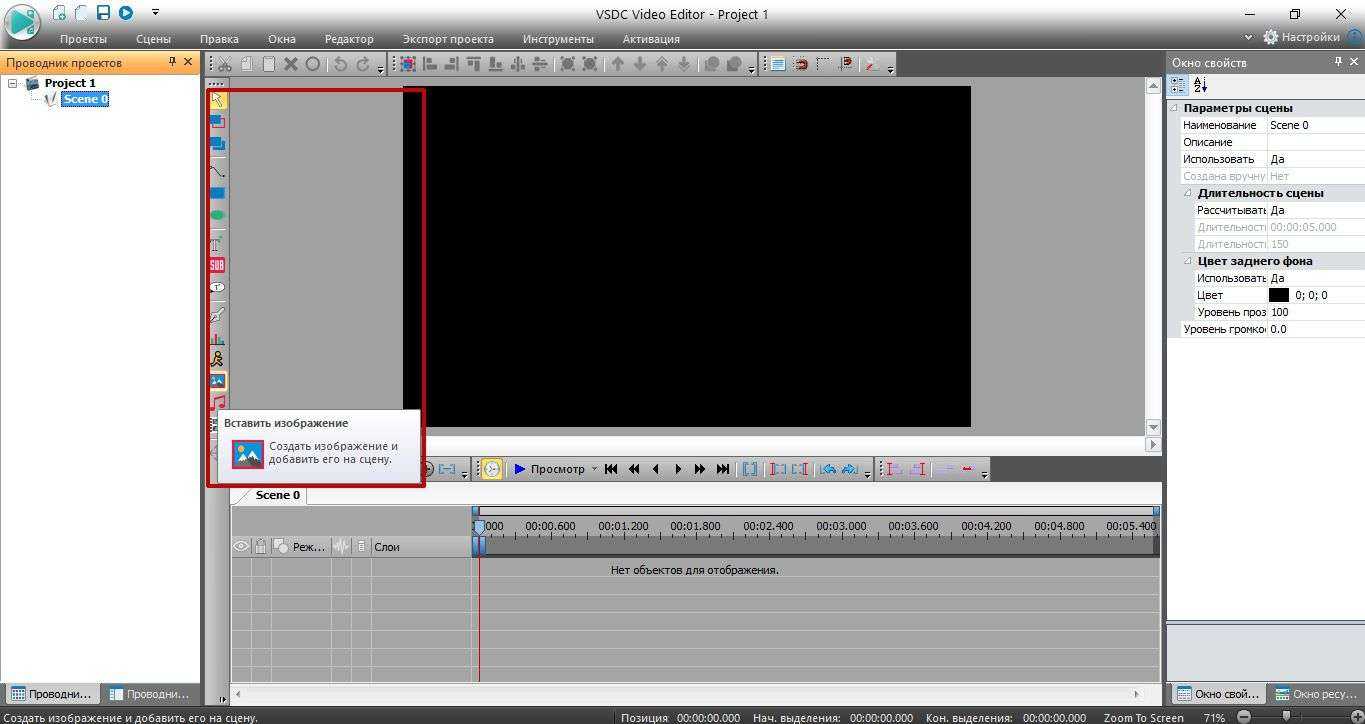Select the green ellipse shape tool

tap(217, 215)
